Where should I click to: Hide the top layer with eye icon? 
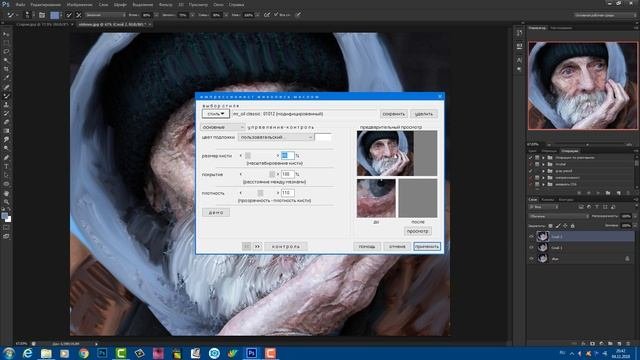click(531, 236)
